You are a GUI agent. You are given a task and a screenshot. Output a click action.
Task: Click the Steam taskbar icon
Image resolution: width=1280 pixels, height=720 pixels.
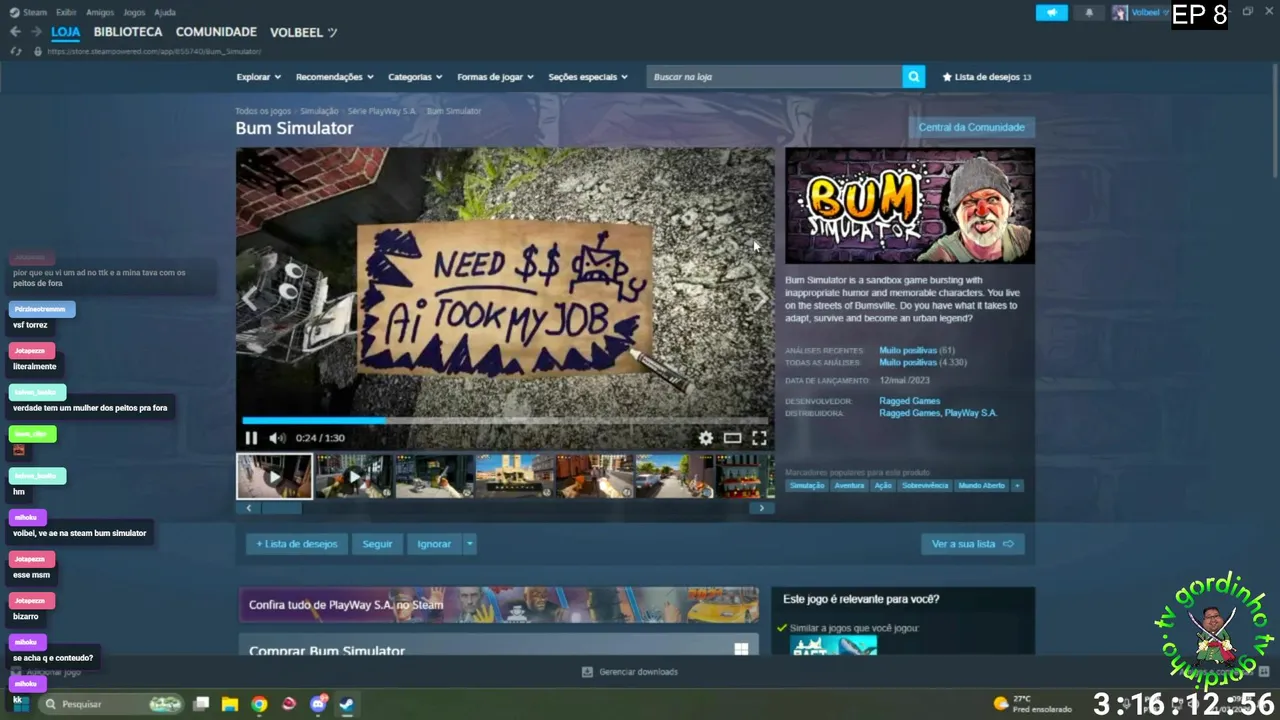[347, 704]
